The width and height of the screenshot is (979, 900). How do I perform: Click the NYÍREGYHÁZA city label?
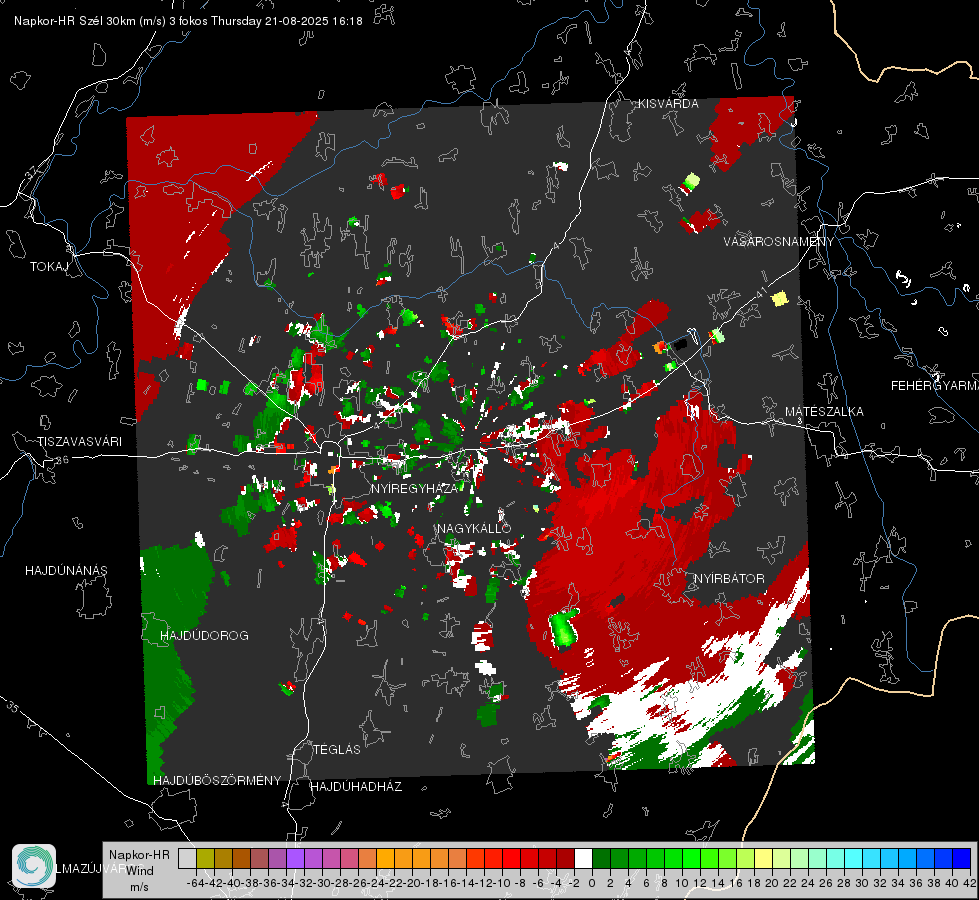[x=414, y=488]
